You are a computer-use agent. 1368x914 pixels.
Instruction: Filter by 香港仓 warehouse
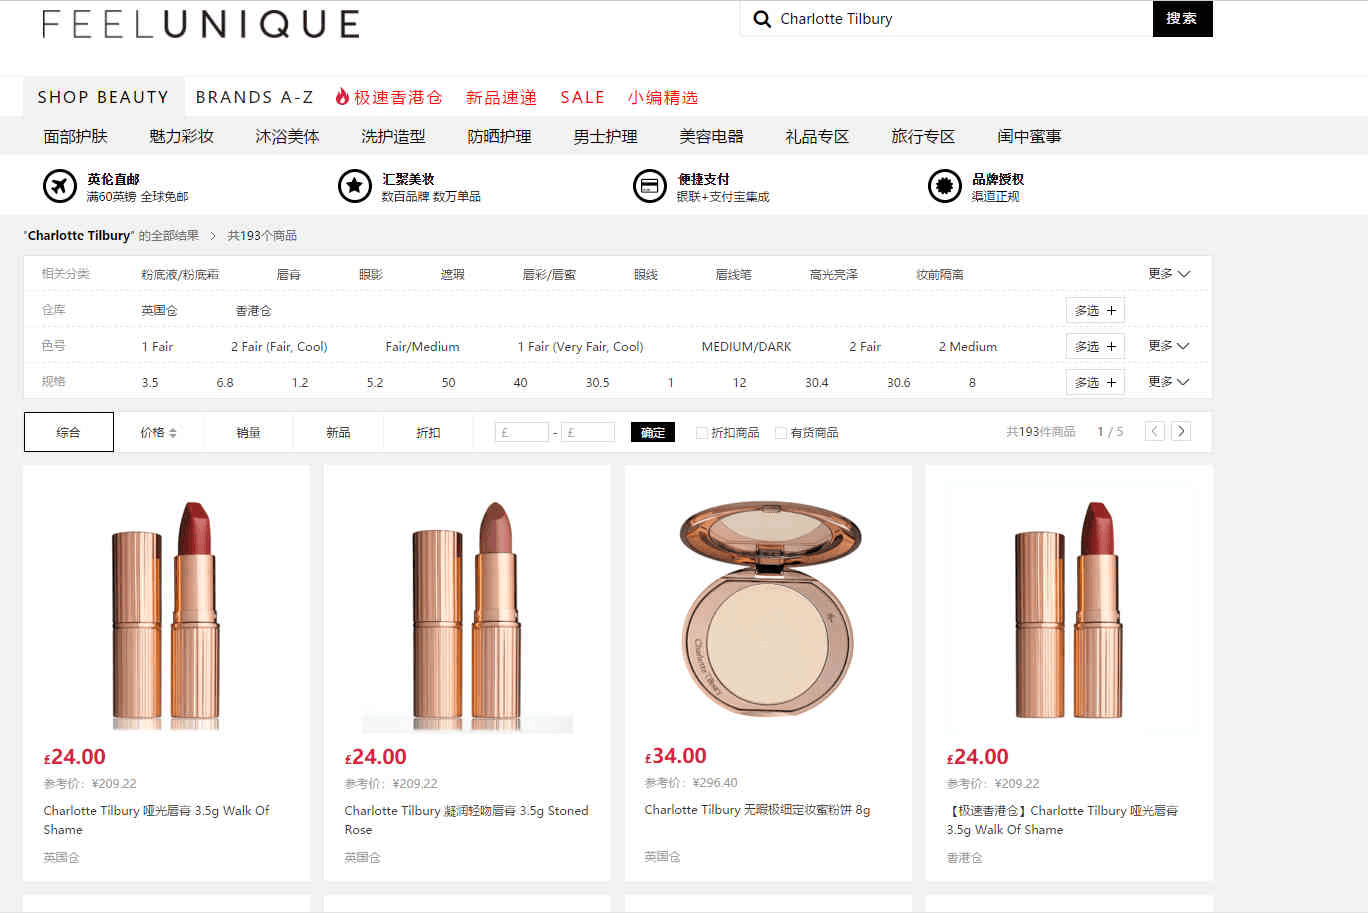[253, 311]
